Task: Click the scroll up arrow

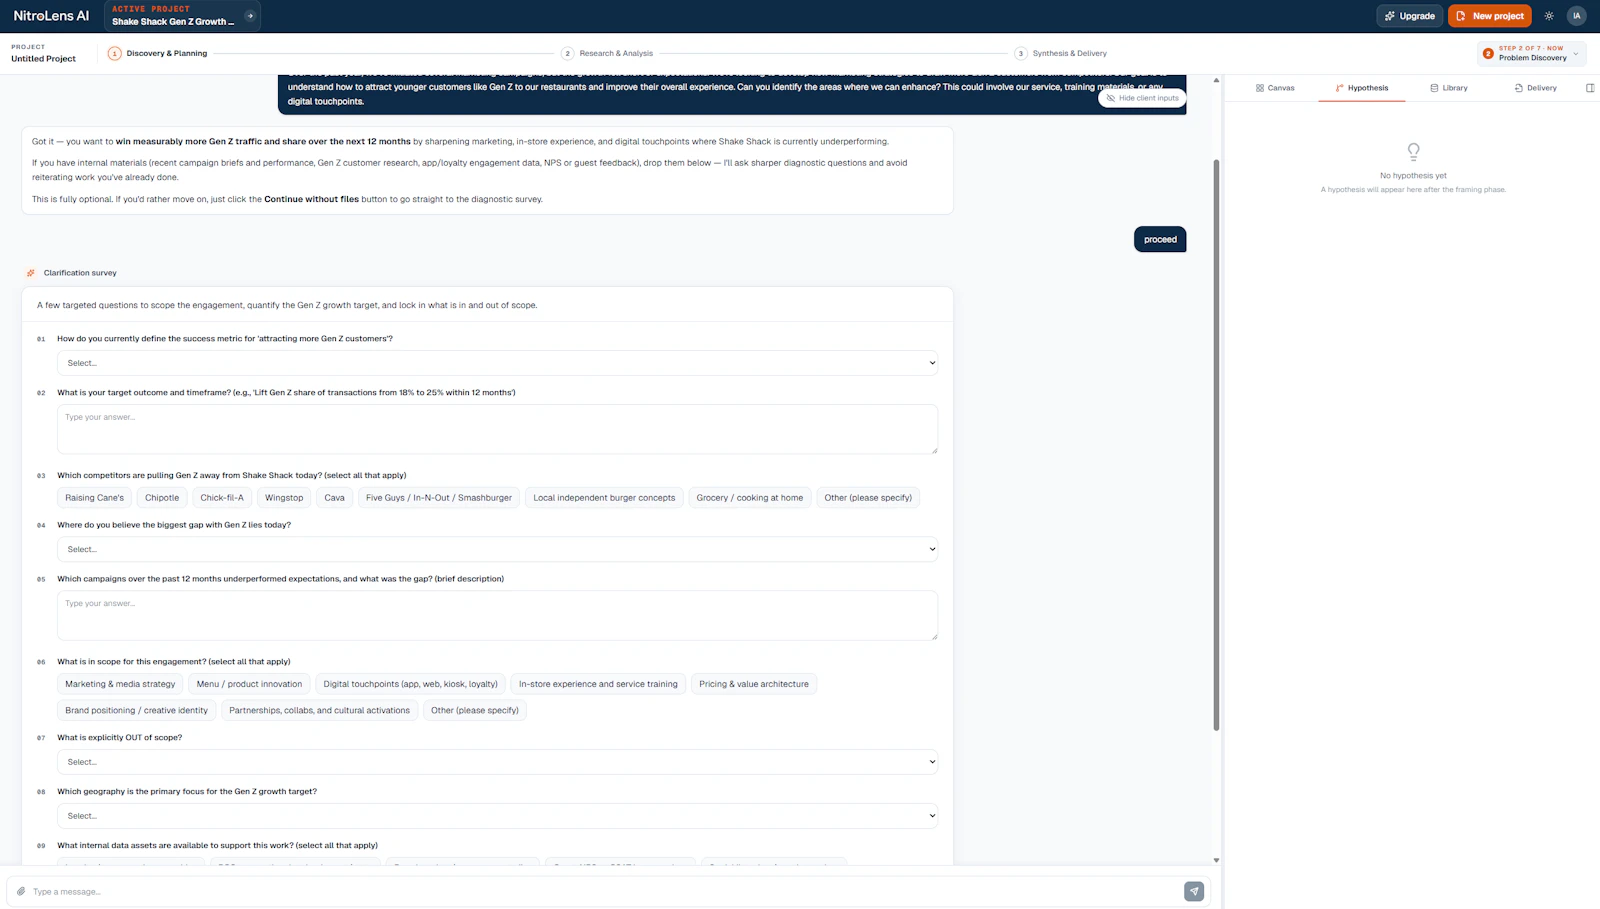Action: click(x=1216, y=80)
